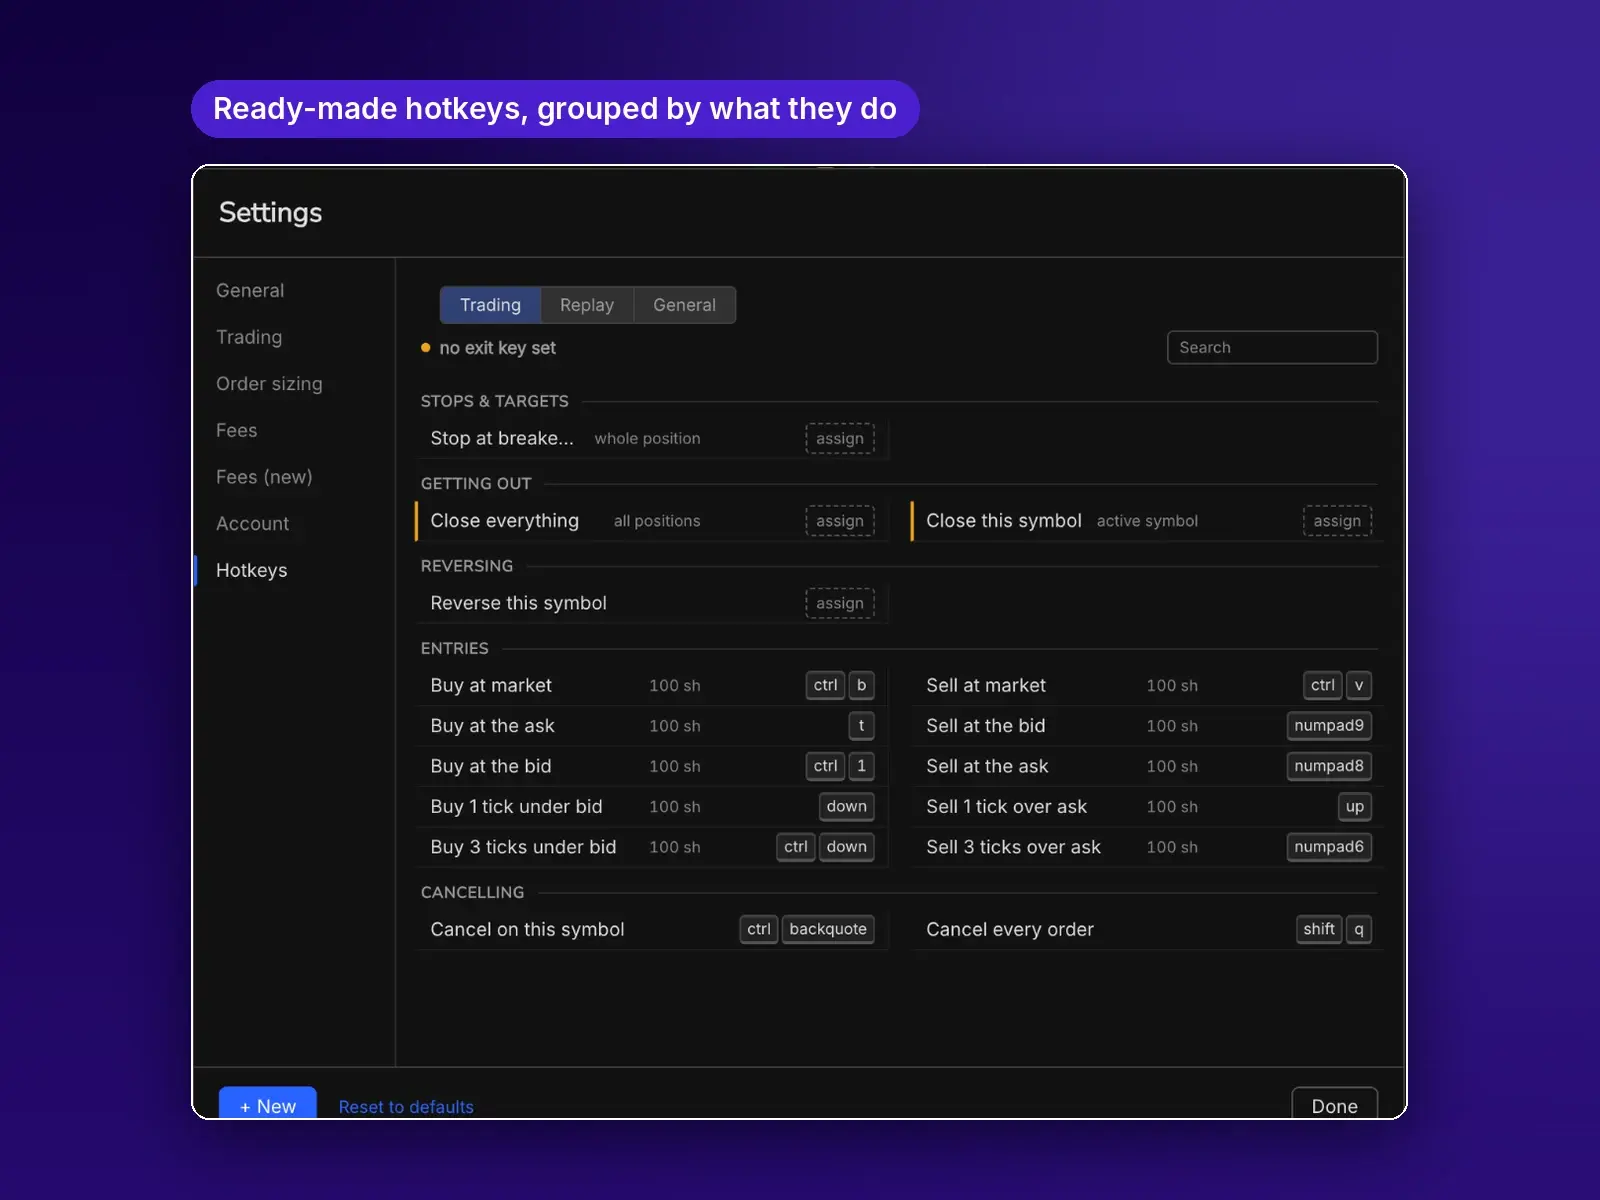The width and height of the screenshot is (1600, 1200).
Task: Open the General hotkeys tab
Action: click(684, 305)
